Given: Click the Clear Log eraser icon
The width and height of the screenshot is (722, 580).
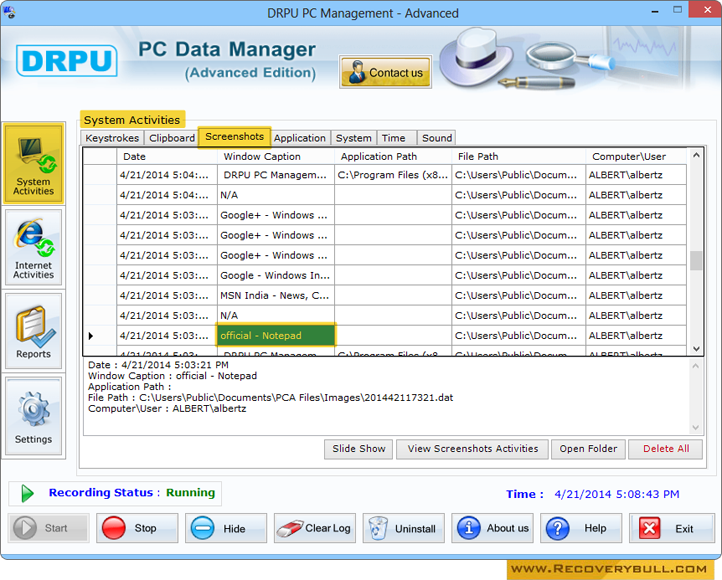Looking at the screenshot, I should 290,528.
